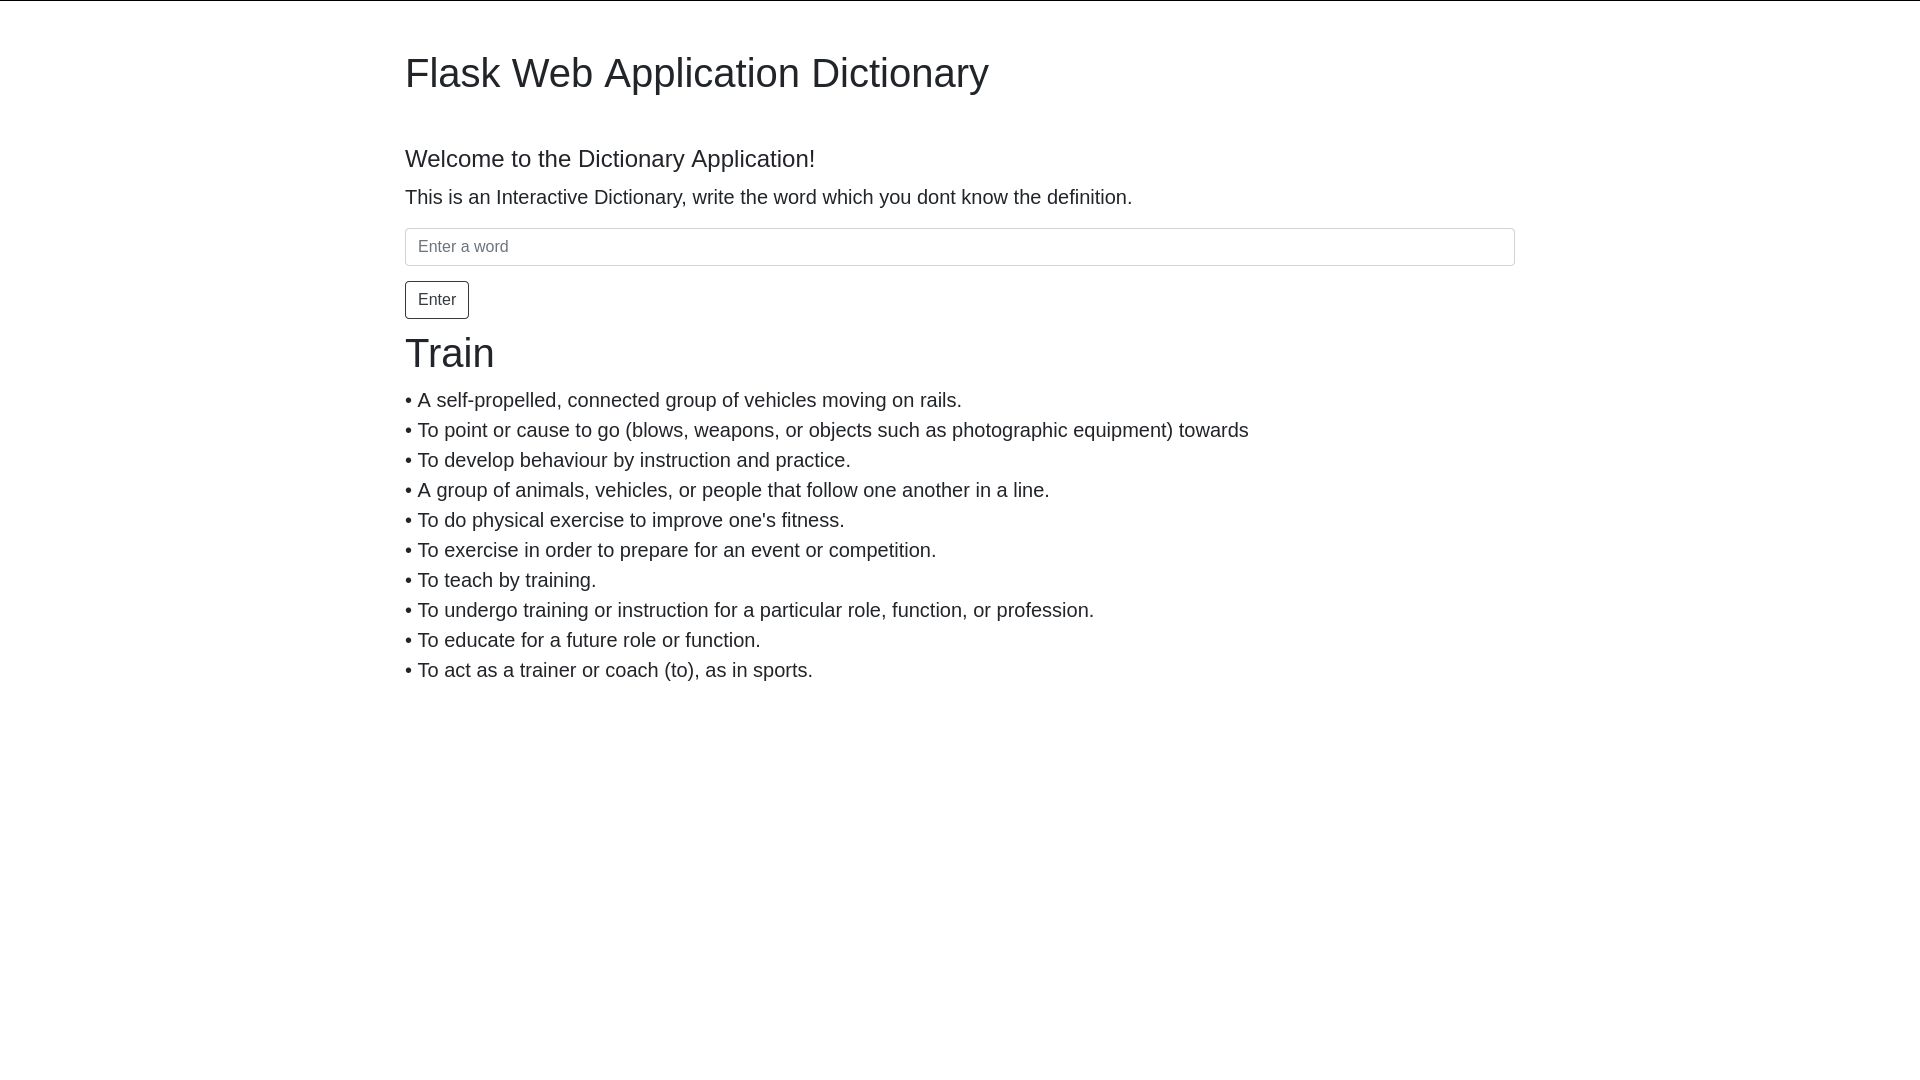Click the Welcome to the Dictionary Application text
Screen dimensions: 1920x1080
tap(609, 159)
